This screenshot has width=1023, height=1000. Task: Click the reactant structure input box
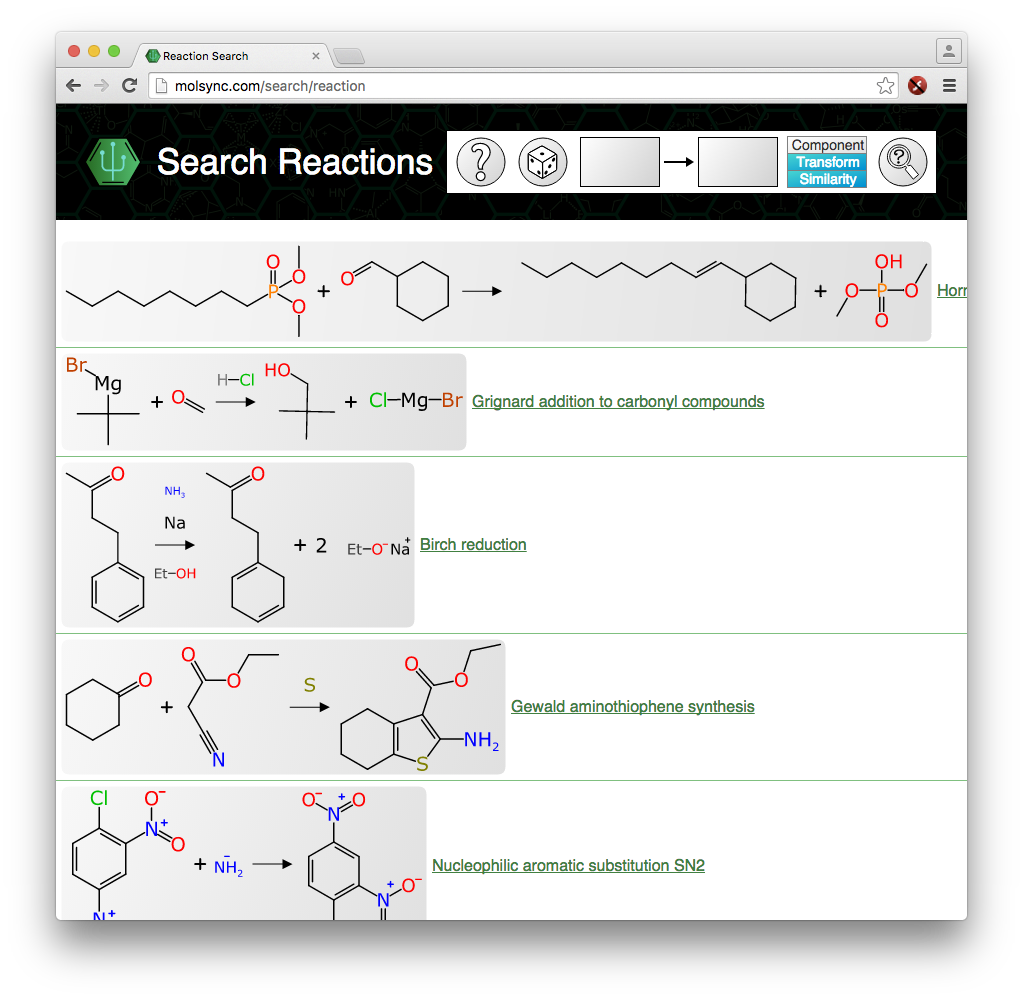click(619, 161)
